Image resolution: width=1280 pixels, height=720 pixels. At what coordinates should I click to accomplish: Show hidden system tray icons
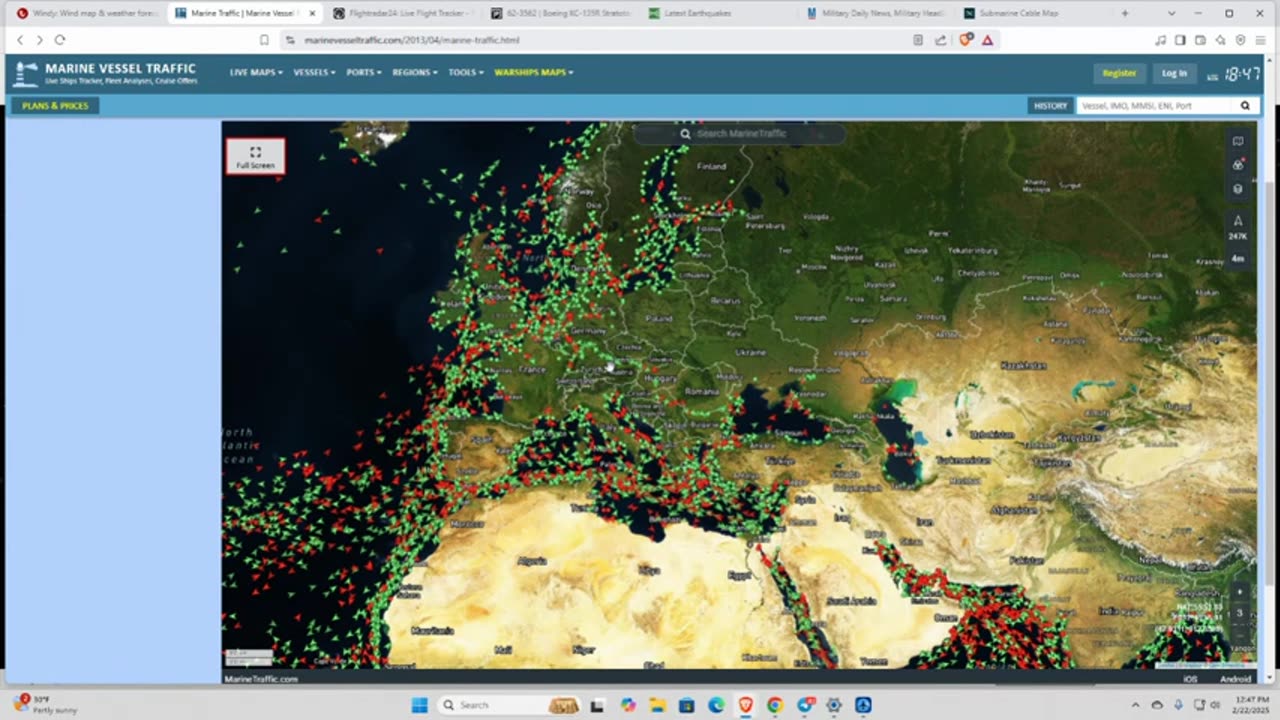pyautogui.click(x=1135, y=705)
